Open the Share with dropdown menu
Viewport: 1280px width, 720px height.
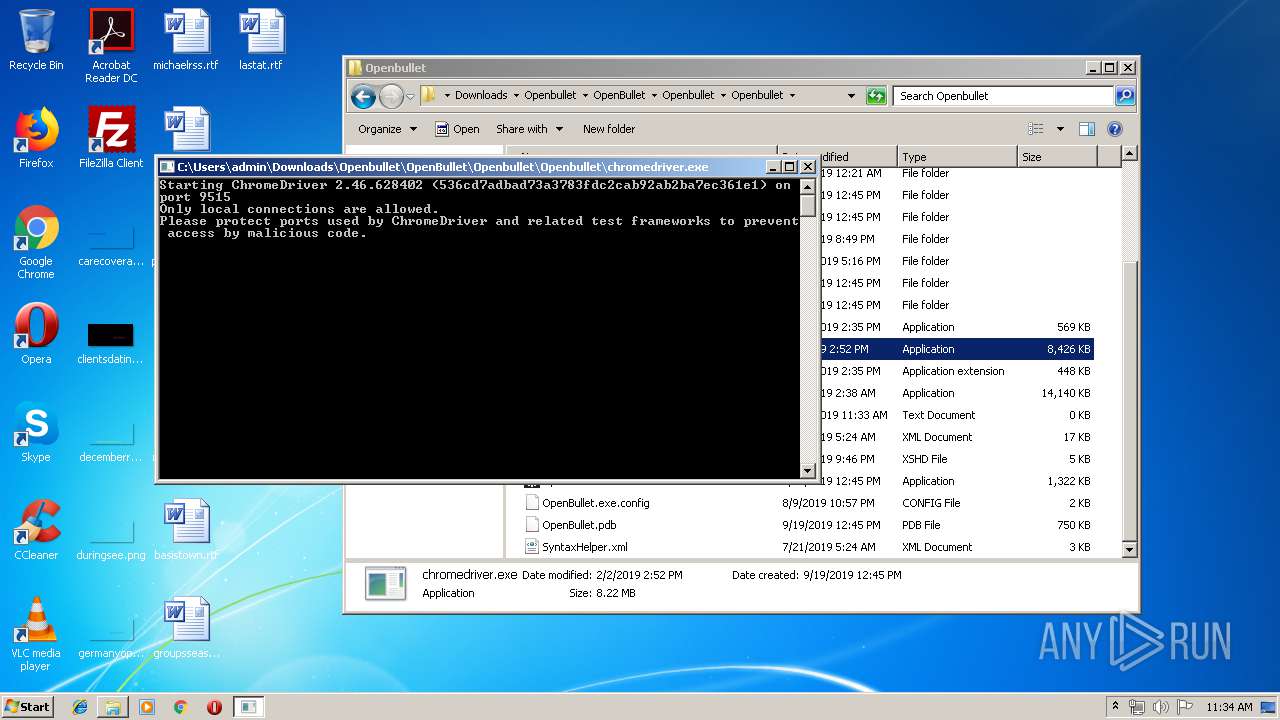[530, 129]
